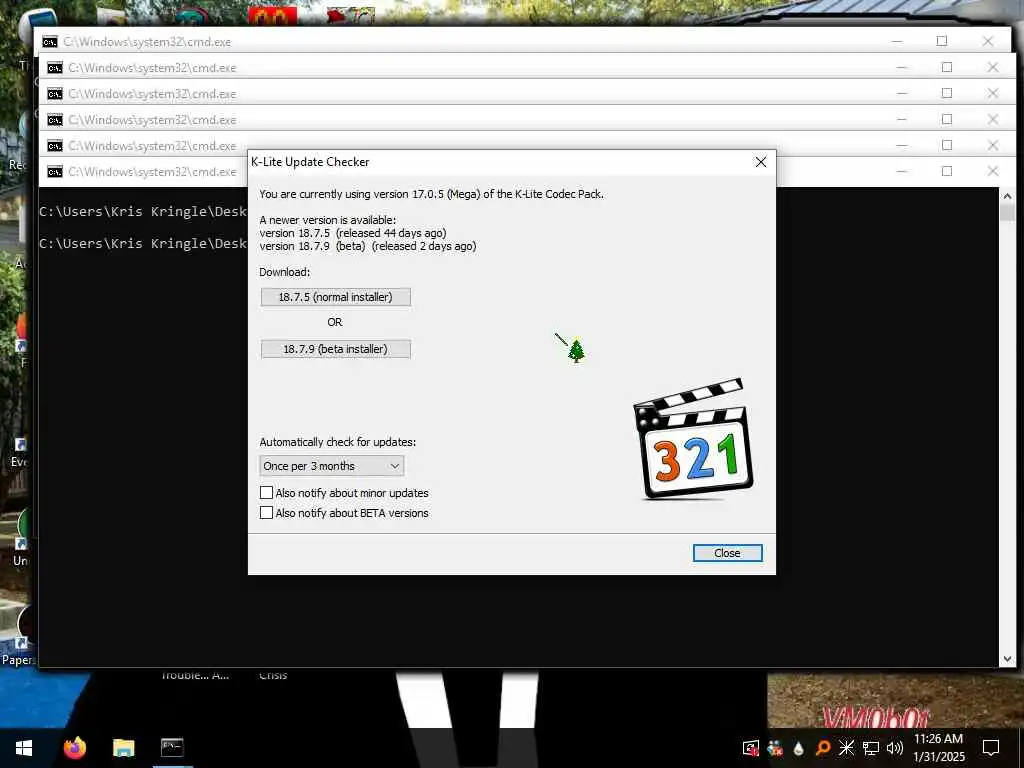The height and width of the screenshot is (768, 1024).
Task: Open the 'Once per 3 months' update frequency dropdown
Action: tap(332, 466)
